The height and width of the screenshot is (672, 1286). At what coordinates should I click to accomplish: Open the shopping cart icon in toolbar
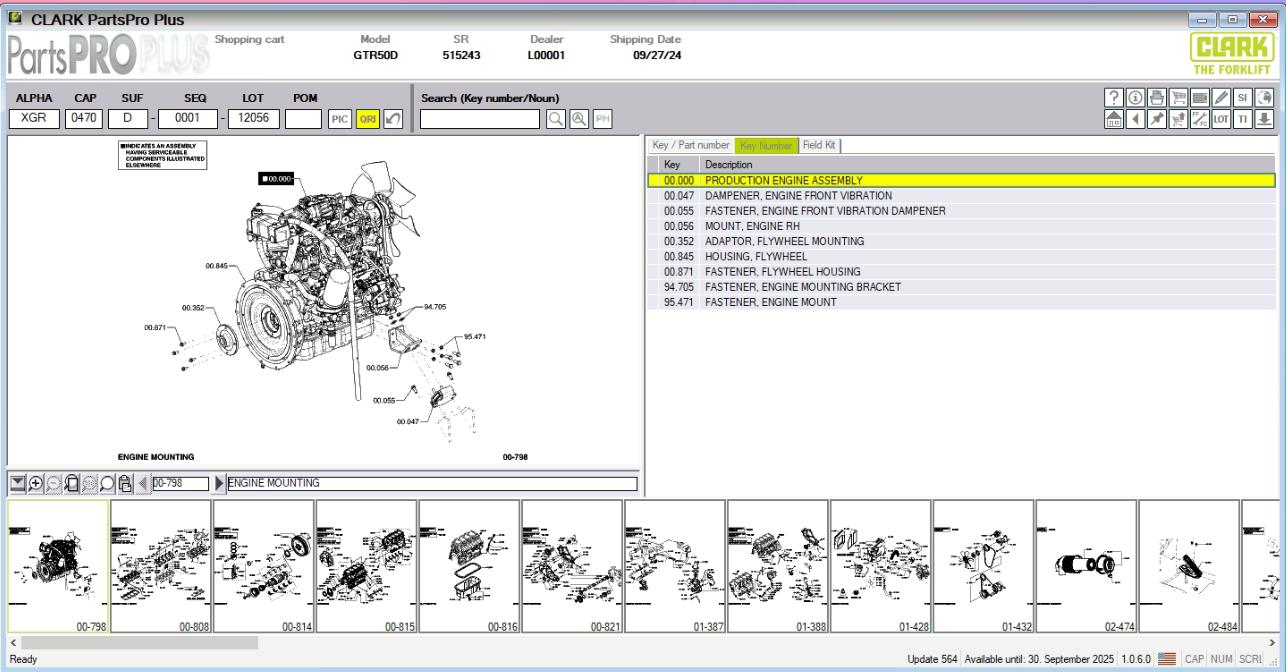(x=1178, y=97)
